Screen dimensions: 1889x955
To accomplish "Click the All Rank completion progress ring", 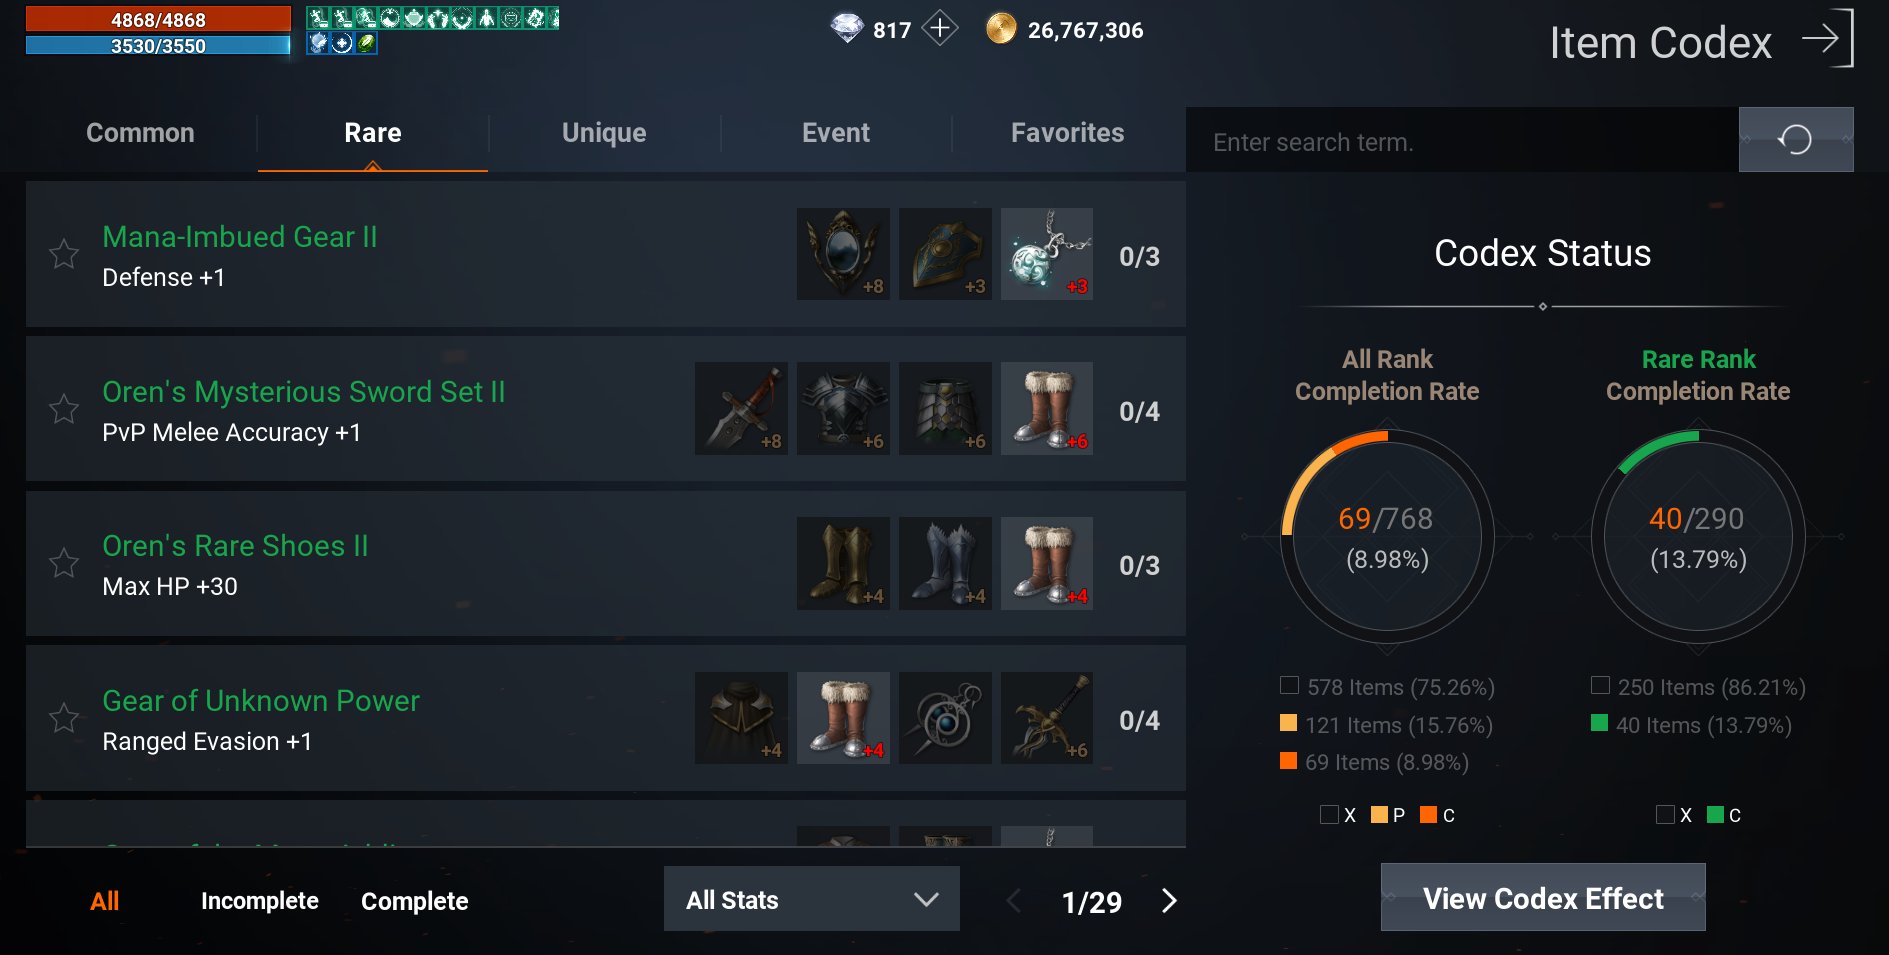I will [x=1388, y=536].
